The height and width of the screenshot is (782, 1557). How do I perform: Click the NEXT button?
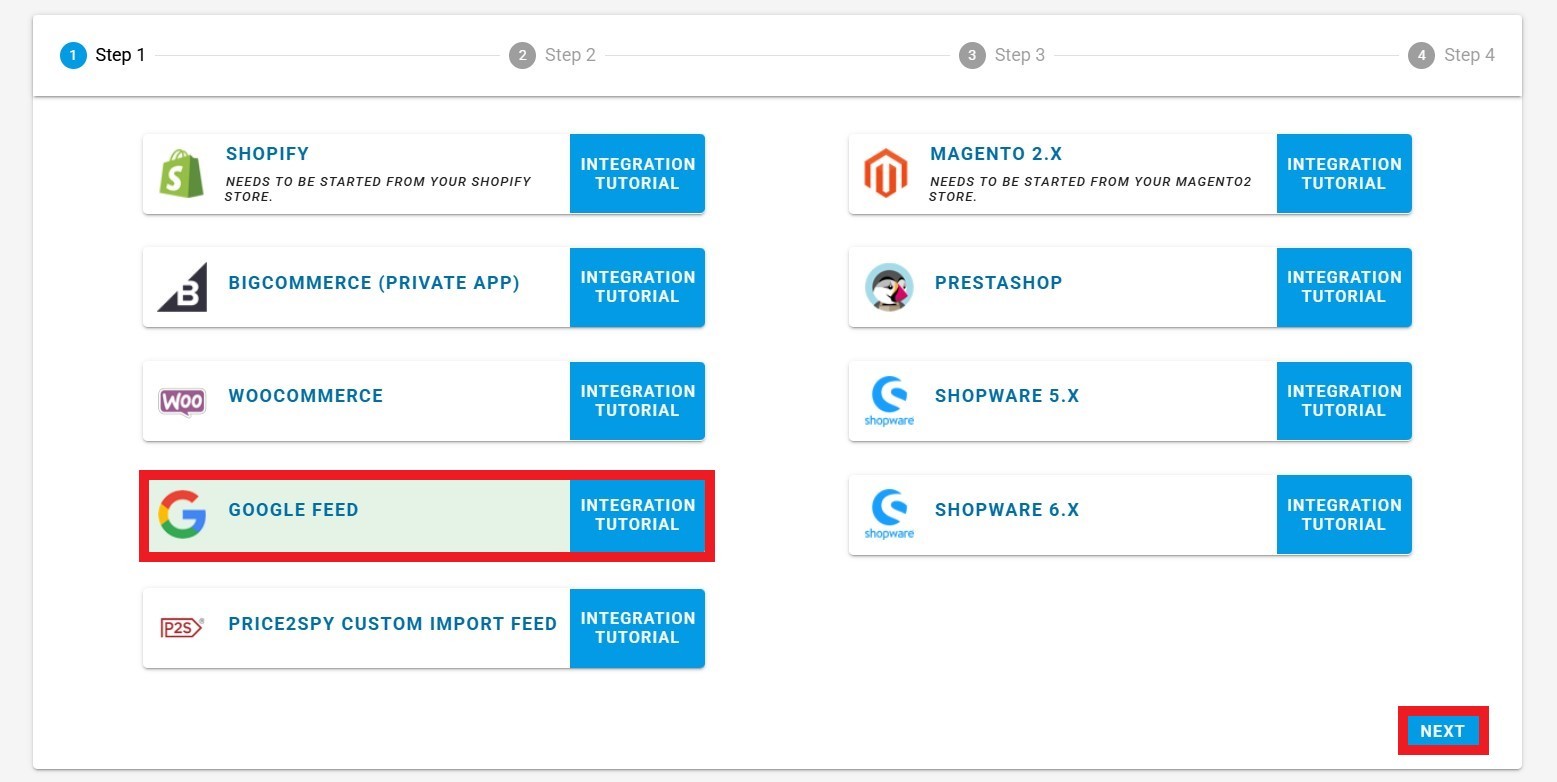click(1442, 731)
